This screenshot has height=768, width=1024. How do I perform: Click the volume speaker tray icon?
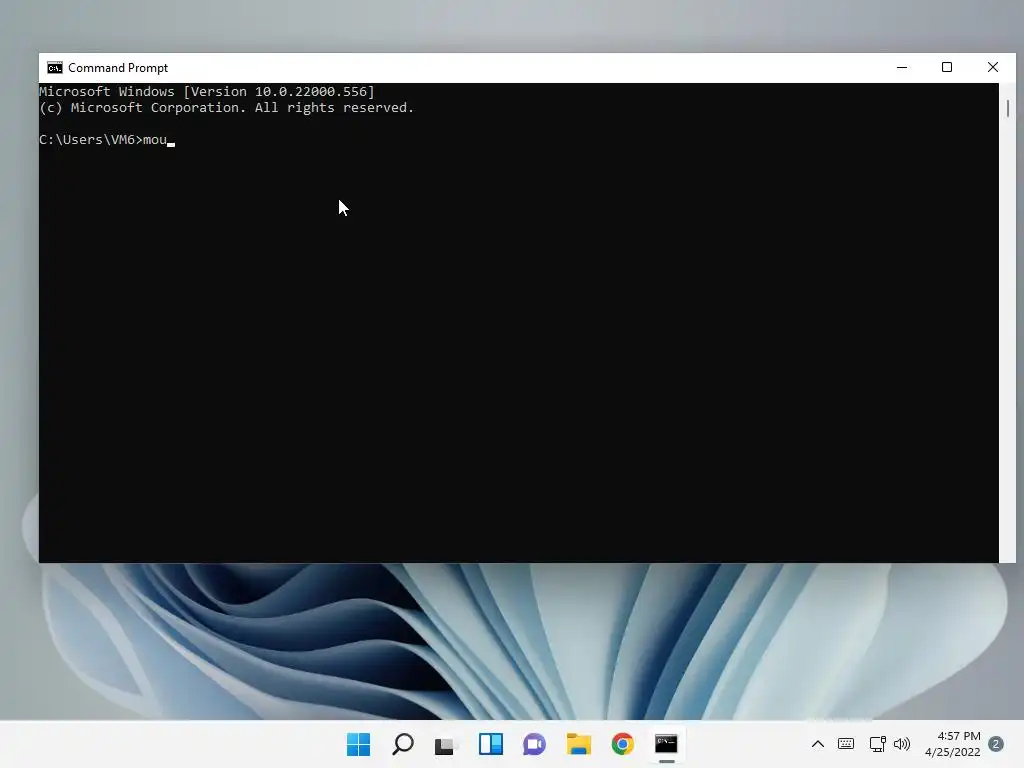[902, 744]
